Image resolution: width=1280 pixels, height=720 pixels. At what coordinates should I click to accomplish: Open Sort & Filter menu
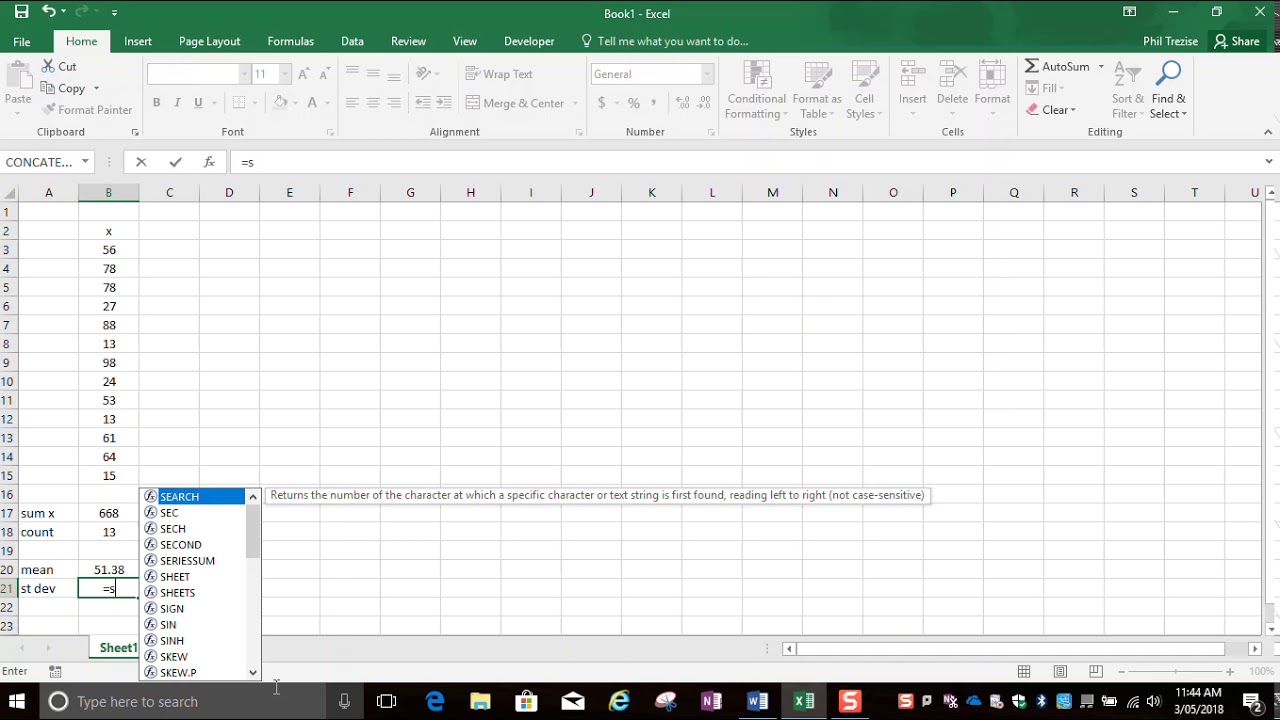pos(1128,90)
